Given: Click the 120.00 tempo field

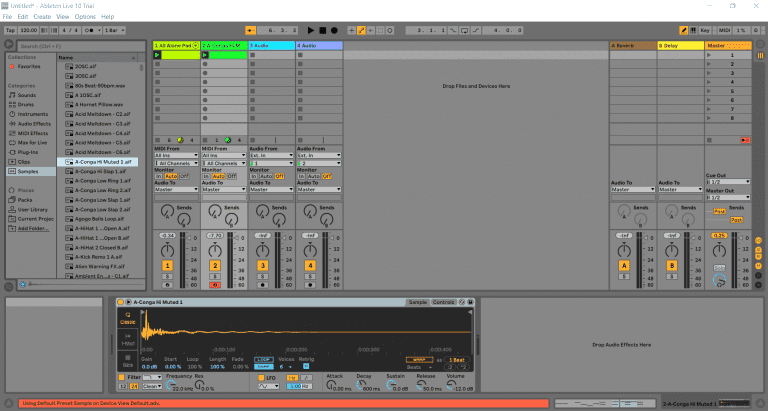Looking at the screenshot, I should point(28,30).
